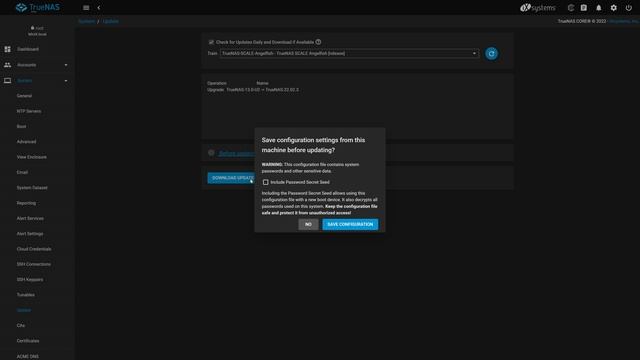Toggle Check for Updates Daily checkbox
The width and height of the screenshot is (640, 360).
pos(211,42)
